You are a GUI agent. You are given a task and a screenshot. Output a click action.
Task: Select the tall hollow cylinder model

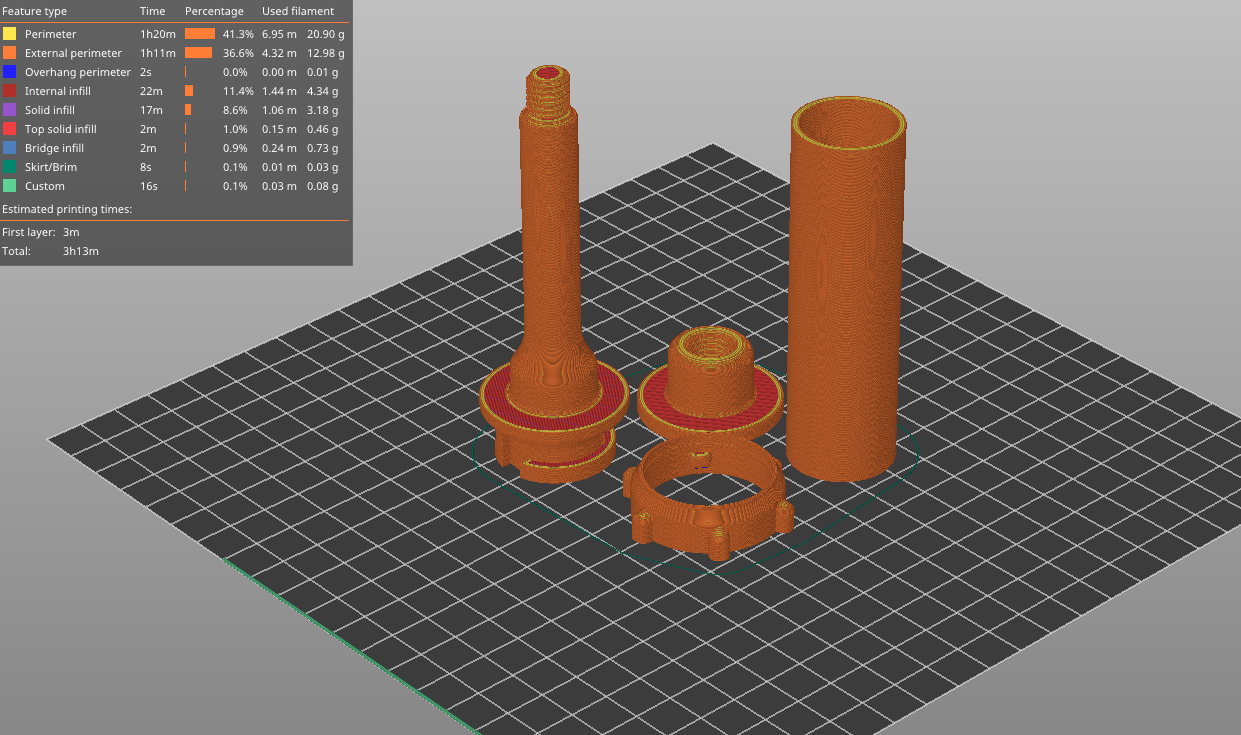[x=845, y=300]
